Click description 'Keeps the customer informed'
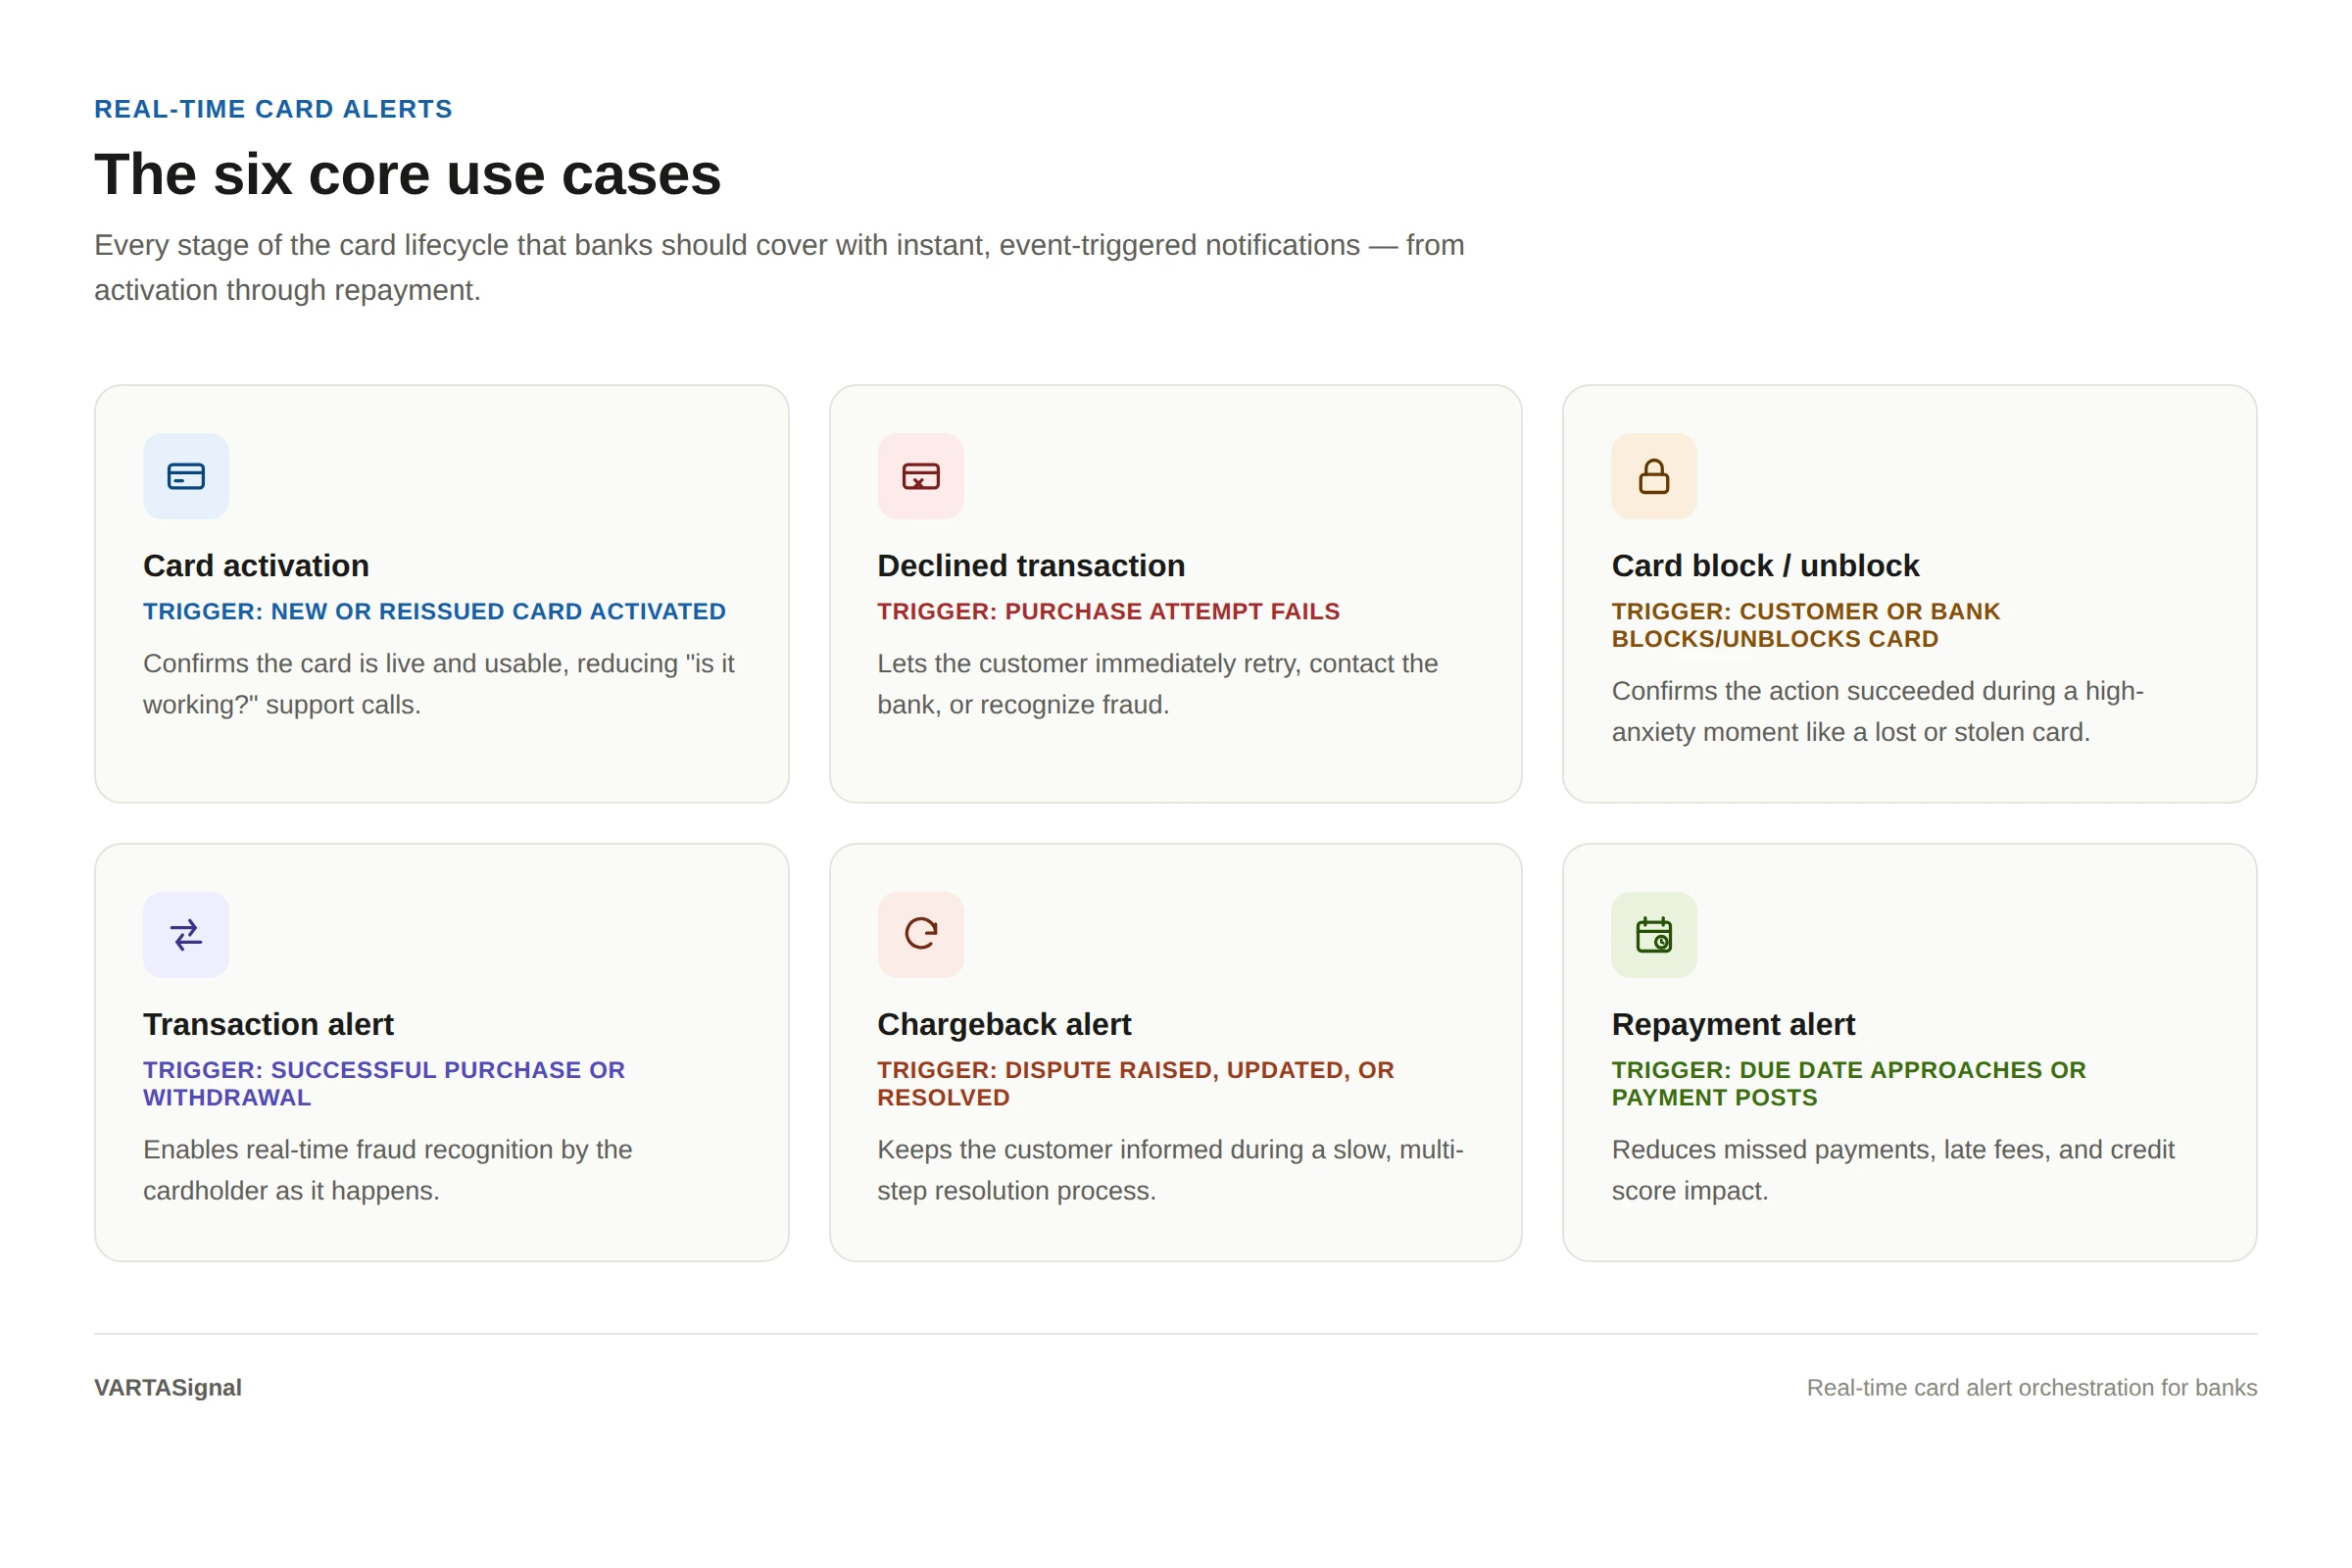 tap(1170, 1170)
